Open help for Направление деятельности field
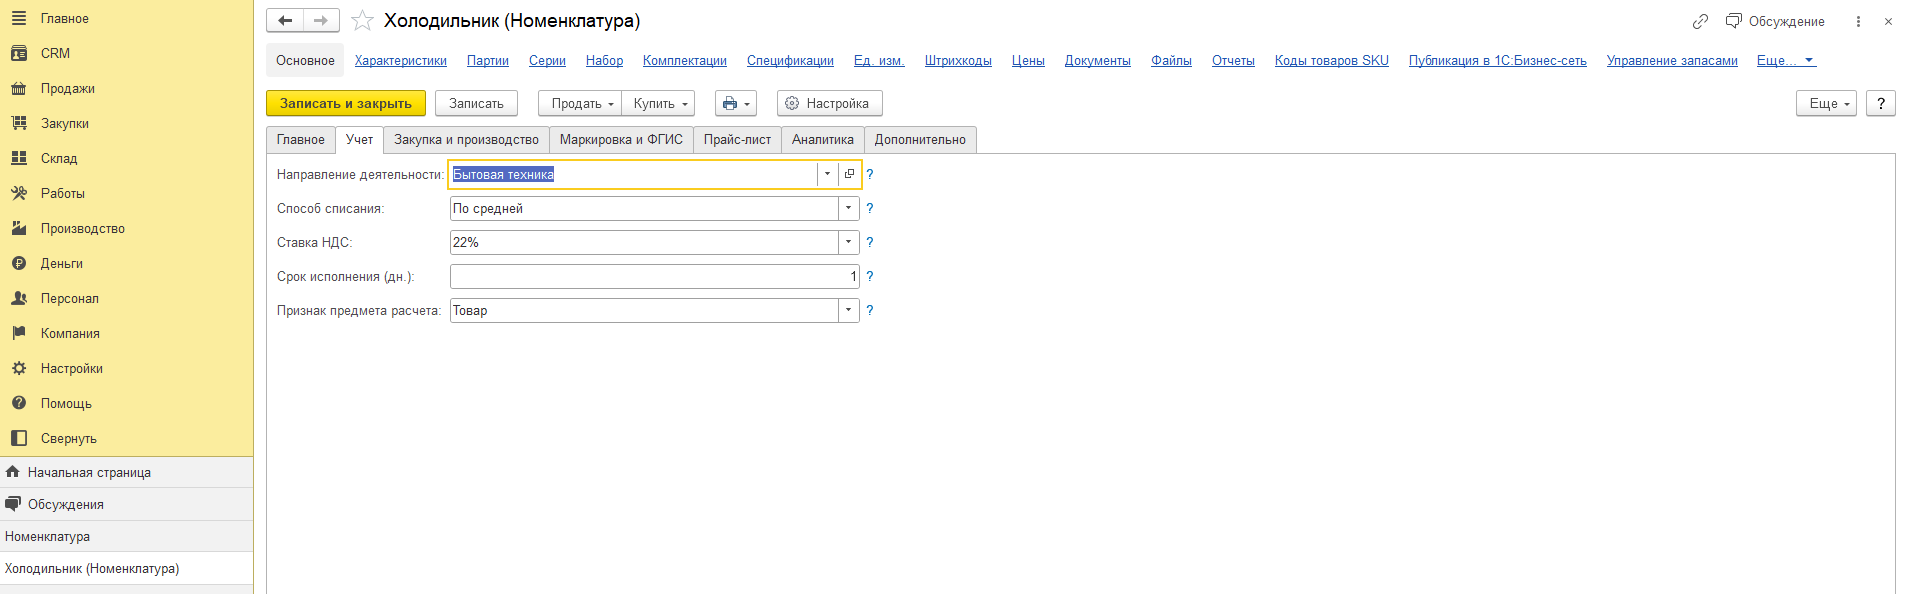 [870, 174]
